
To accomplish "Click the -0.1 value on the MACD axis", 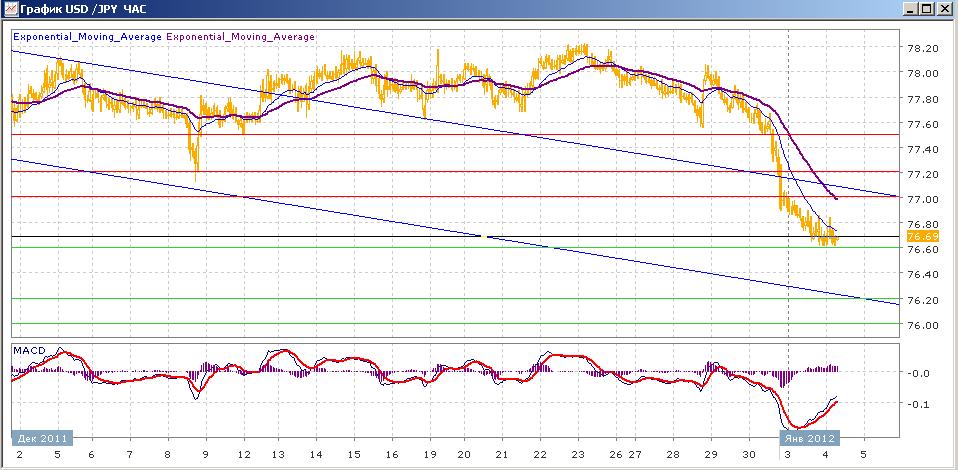I will tap(921, 404).
